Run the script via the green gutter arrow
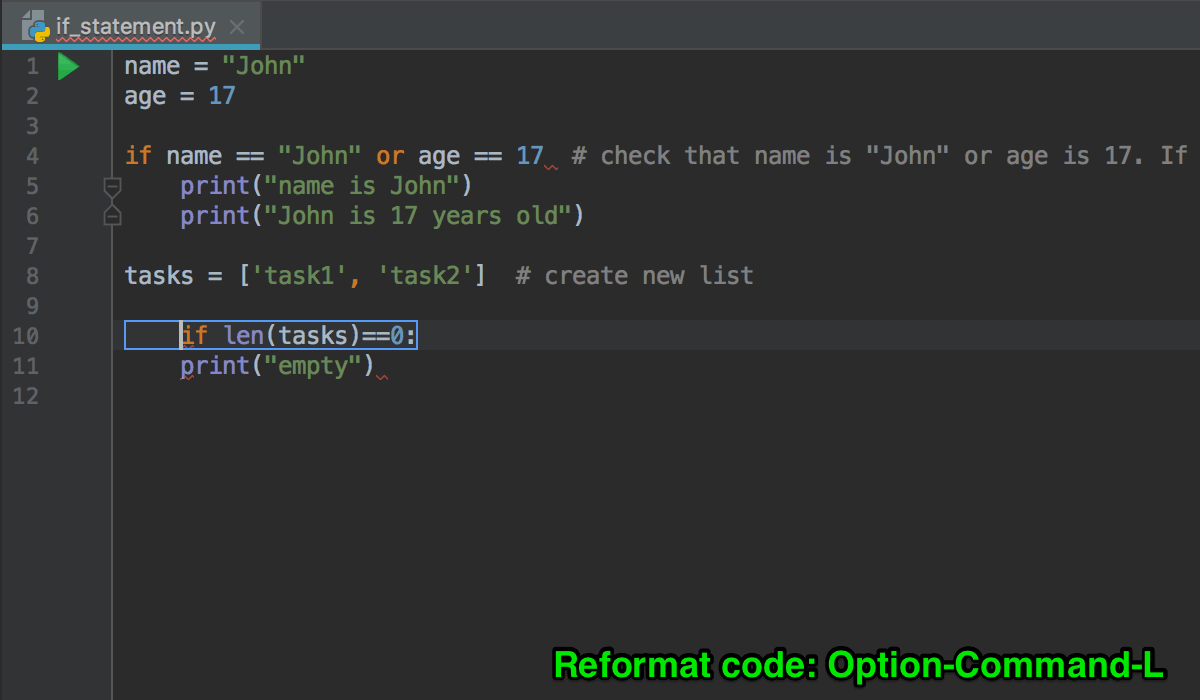1200x700 pixels. pyautogui.click(x=67, y=65)
